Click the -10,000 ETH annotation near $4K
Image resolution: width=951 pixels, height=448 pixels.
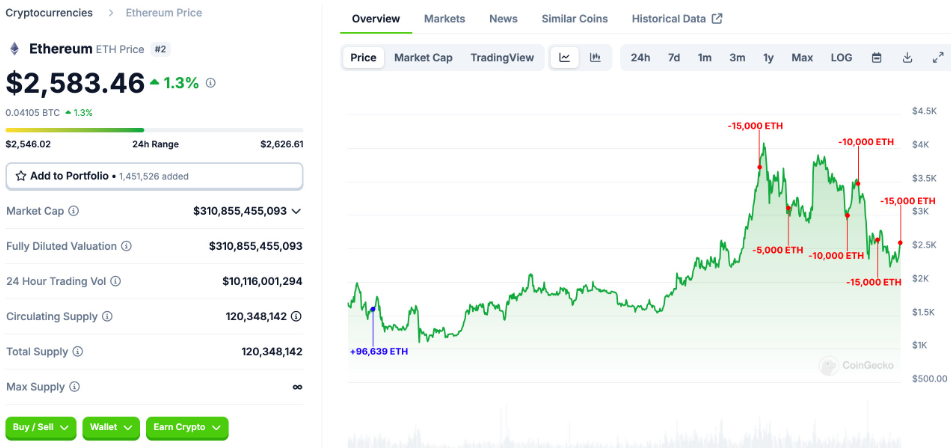(866, 142)
